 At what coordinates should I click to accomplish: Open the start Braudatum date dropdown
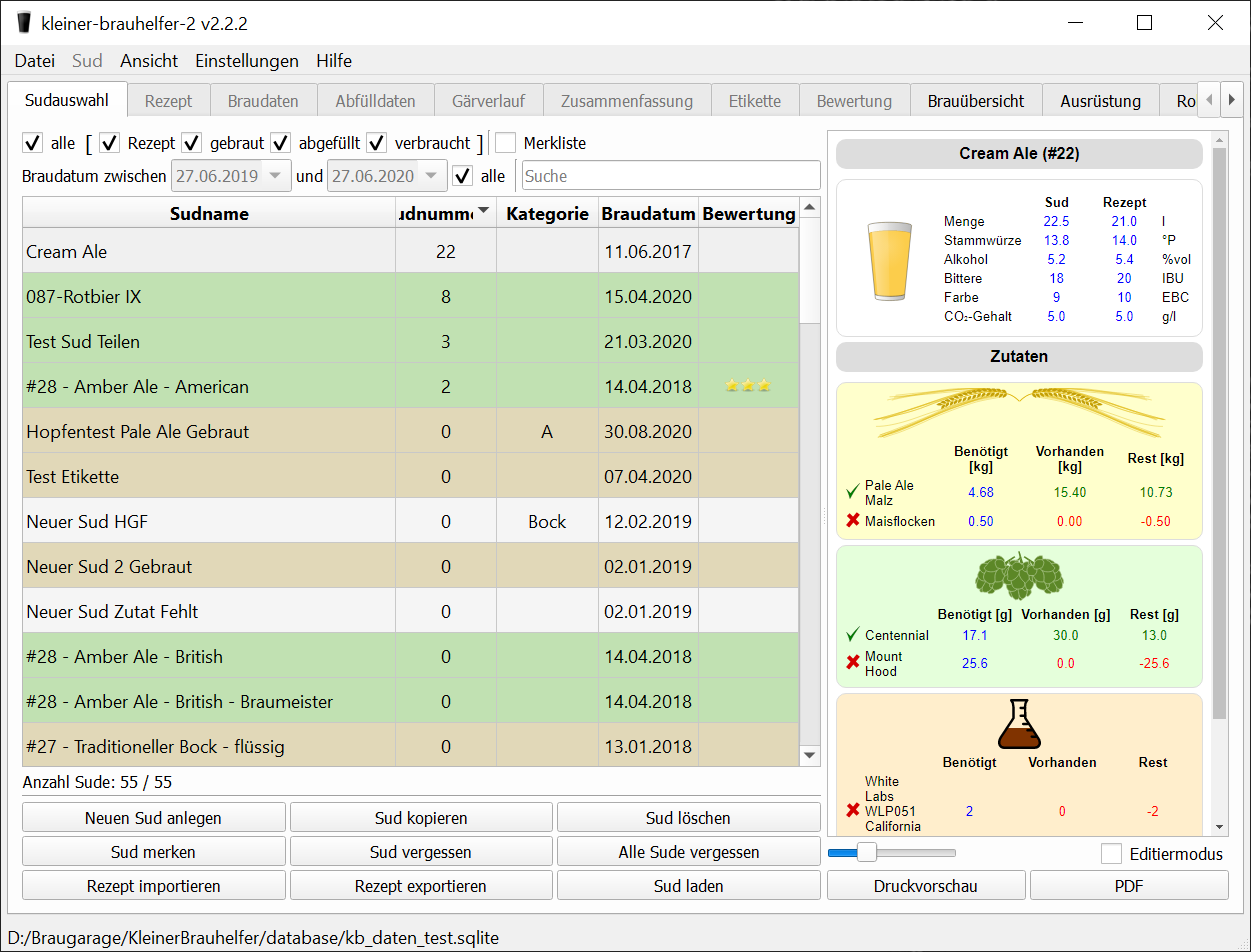[x=276, y=176]
